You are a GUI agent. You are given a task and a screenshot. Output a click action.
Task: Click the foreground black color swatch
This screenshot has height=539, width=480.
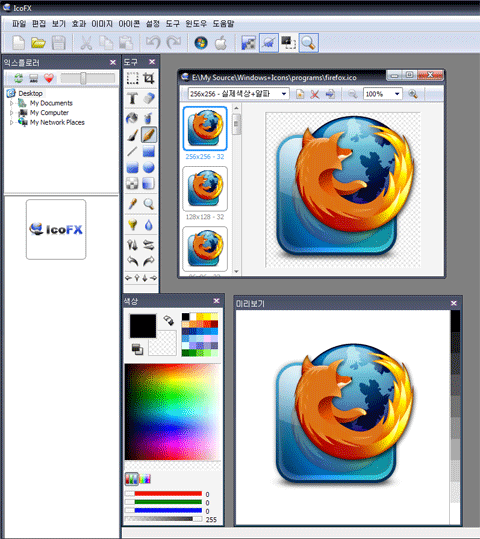point(143,326)
